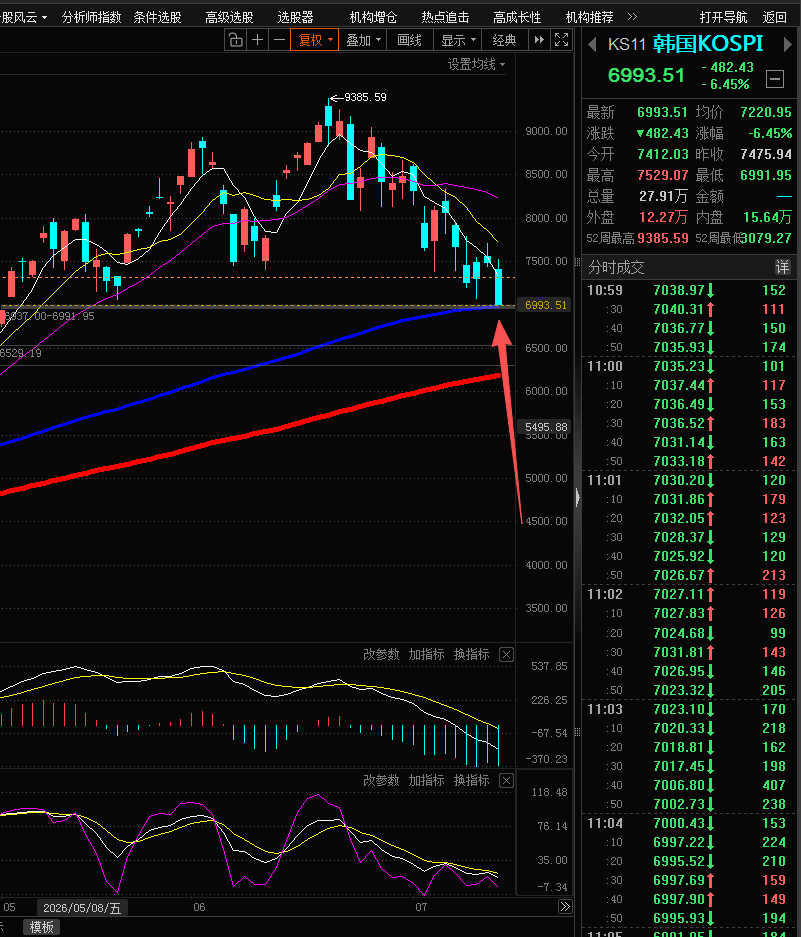Click the chart lock icon in the toolbar
The width and height of the screenshot is (801, 937).
point(236,40)
